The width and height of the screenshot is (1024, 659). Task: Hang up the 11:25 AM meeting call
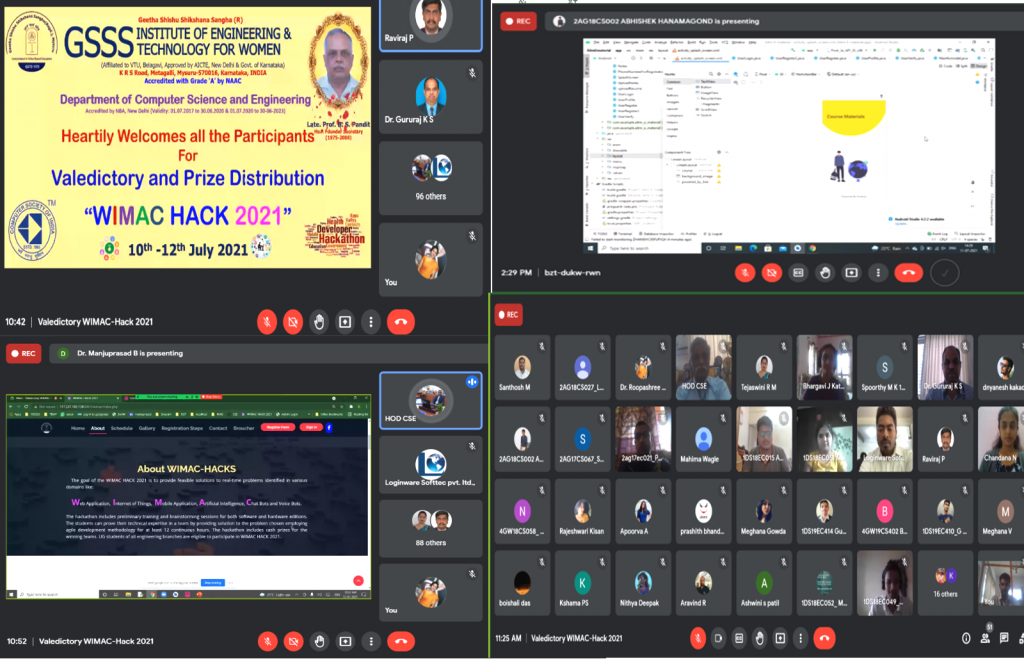824,637
